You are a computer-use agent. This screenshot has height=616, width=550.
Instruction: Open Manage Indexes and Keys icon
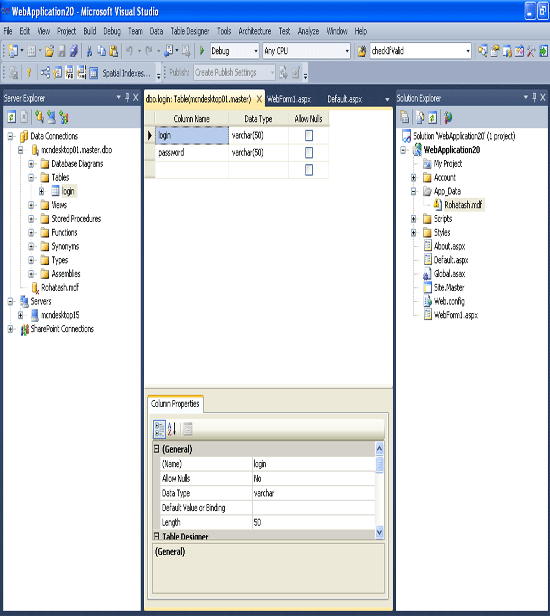57,73
